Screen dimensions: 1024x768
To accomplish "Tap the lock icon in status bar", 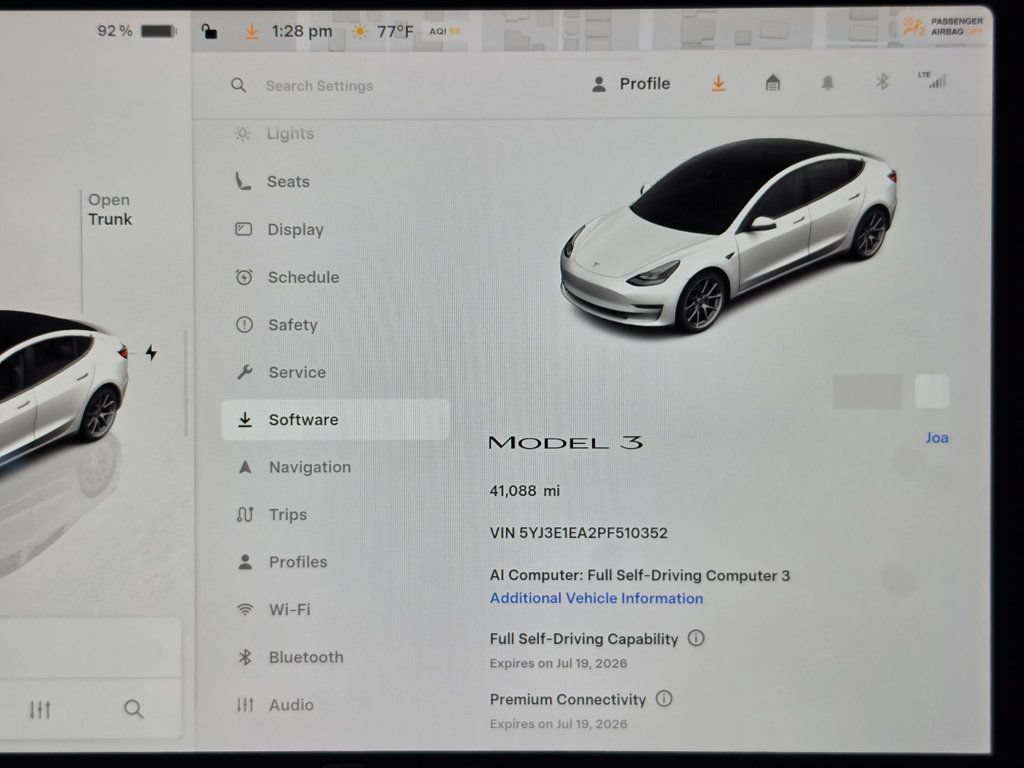I will click(x=209, y=31).
